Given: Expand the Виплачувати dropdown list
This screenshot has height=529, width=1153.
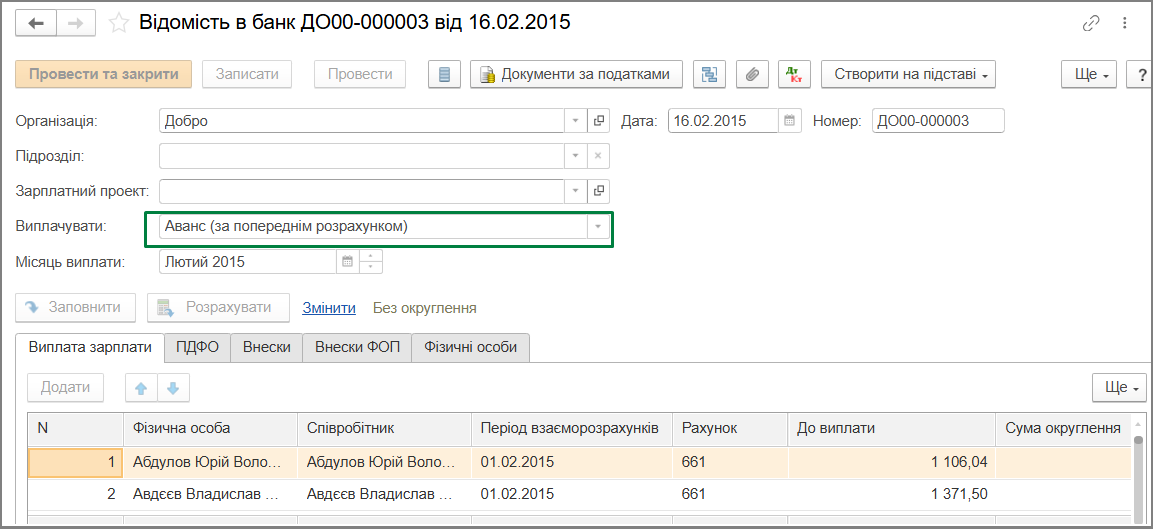Looking at the screenshot, I should (599, 227).
